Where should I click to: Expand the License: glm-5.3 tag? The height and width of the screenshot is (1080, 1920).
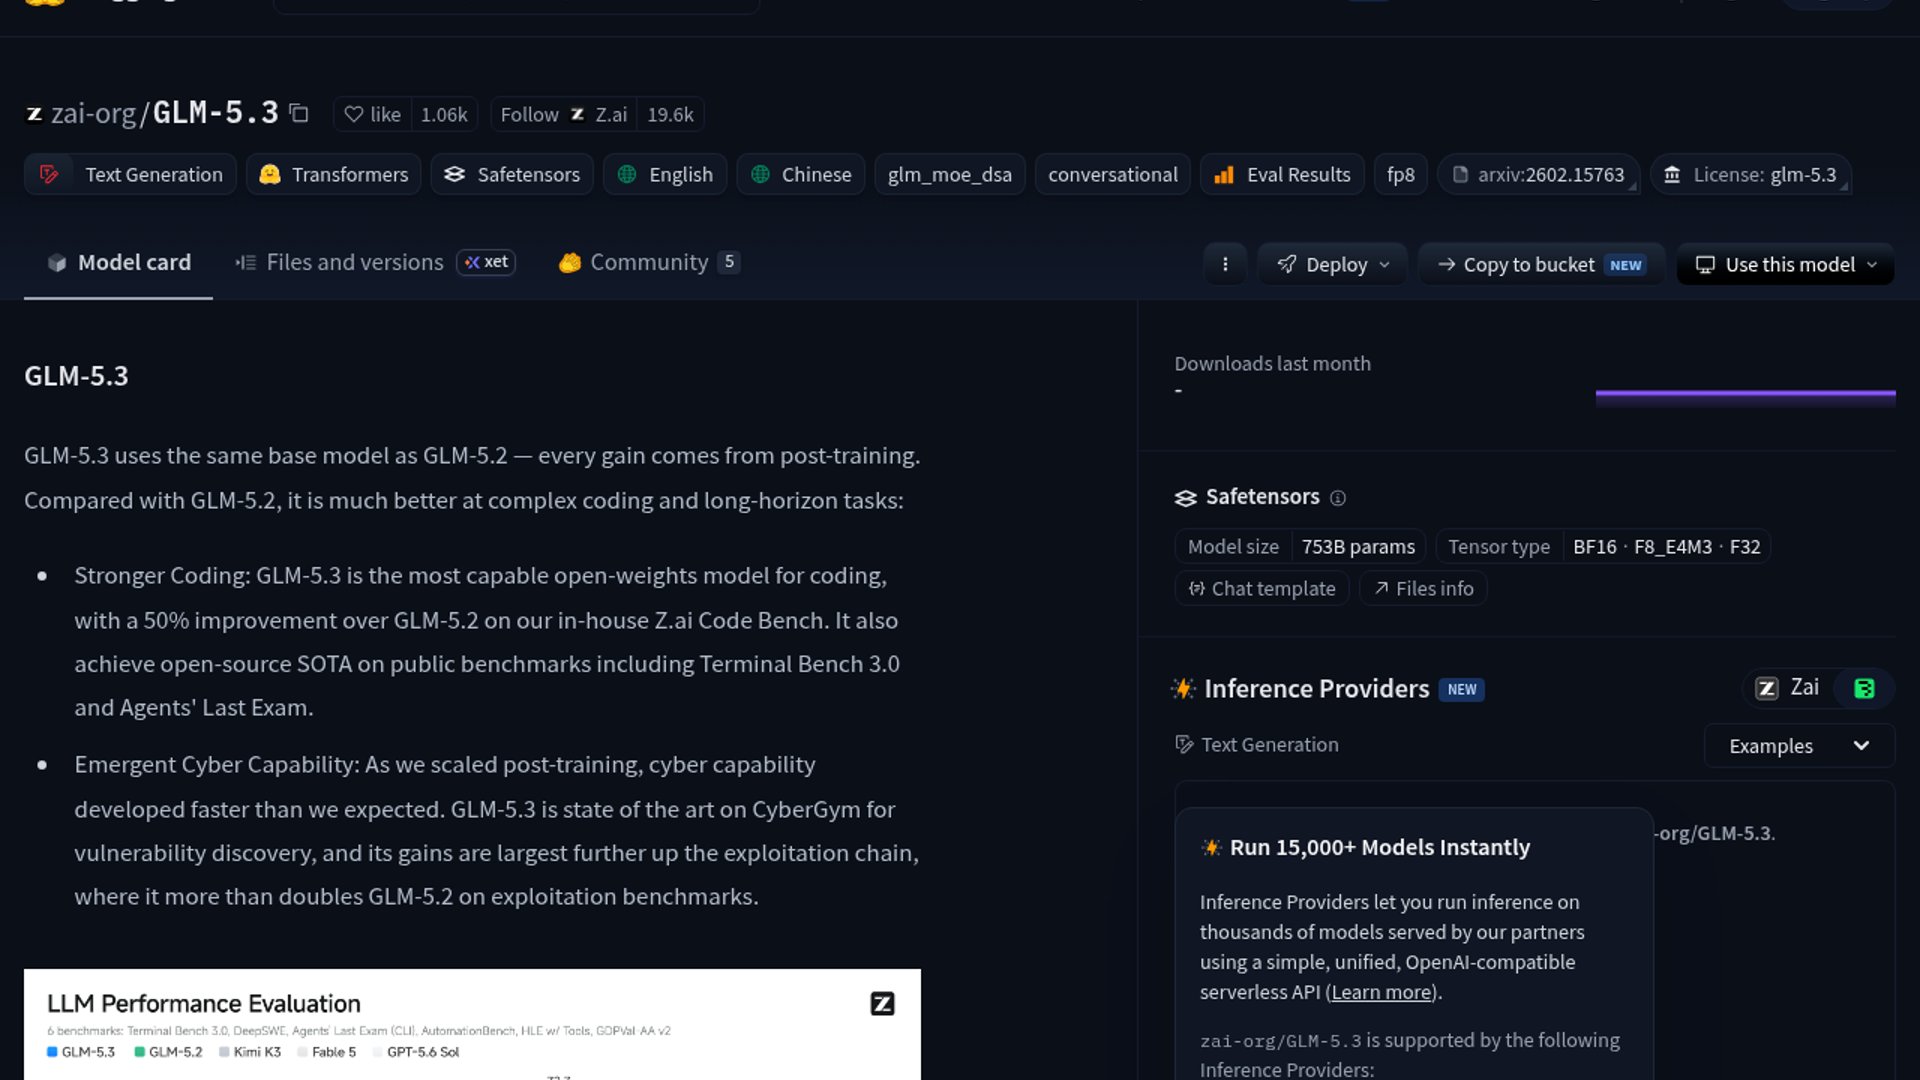click(x=1751, y=174)
